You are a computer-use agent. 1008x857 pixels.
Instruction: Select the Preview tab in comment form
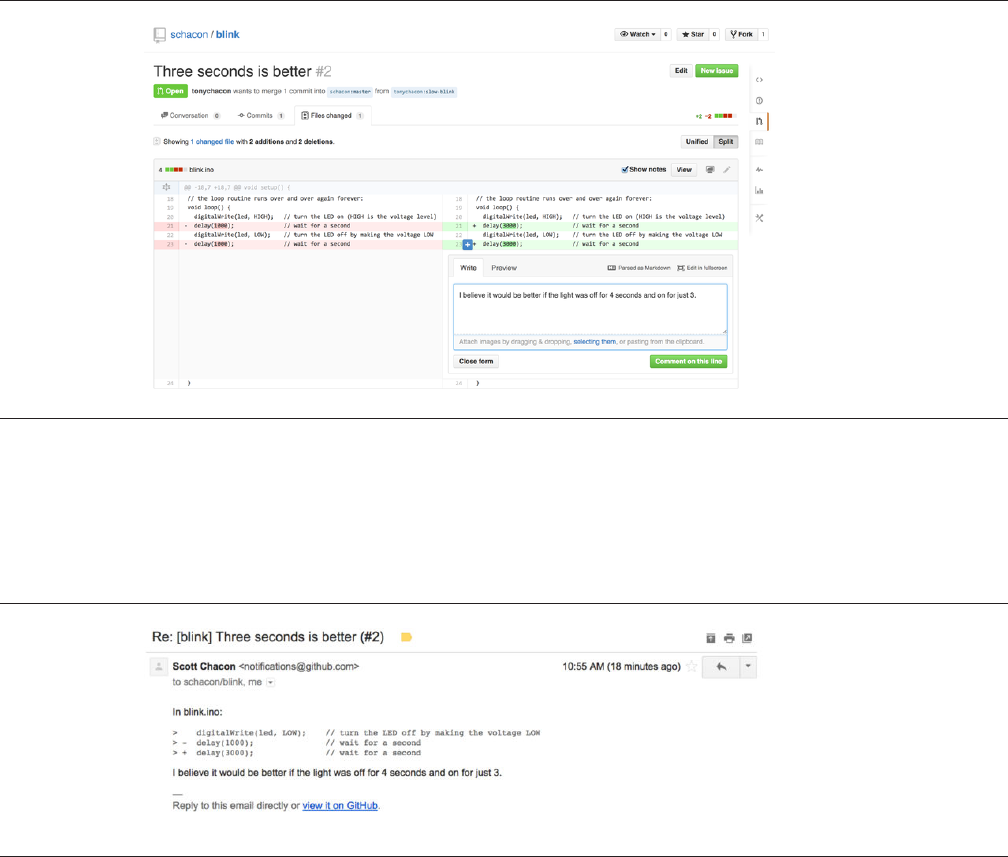click(504, 268)
